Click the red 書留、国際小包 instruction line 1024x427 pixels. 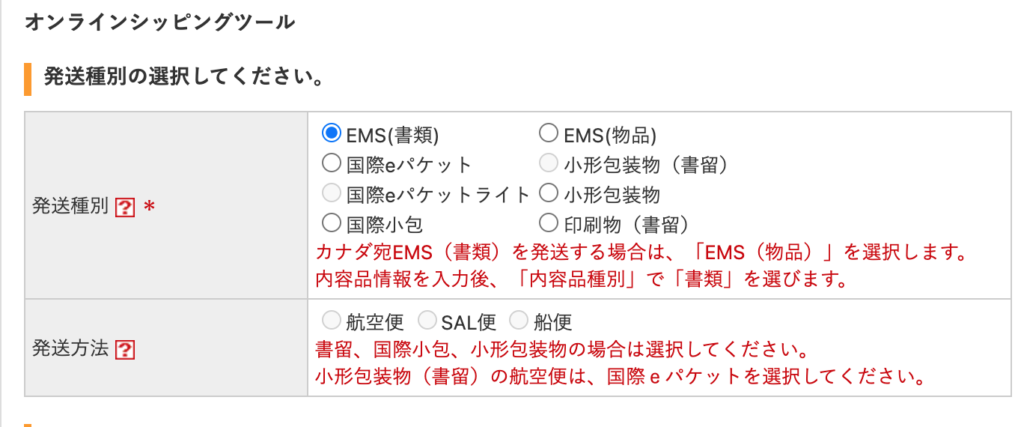point(559,349)
